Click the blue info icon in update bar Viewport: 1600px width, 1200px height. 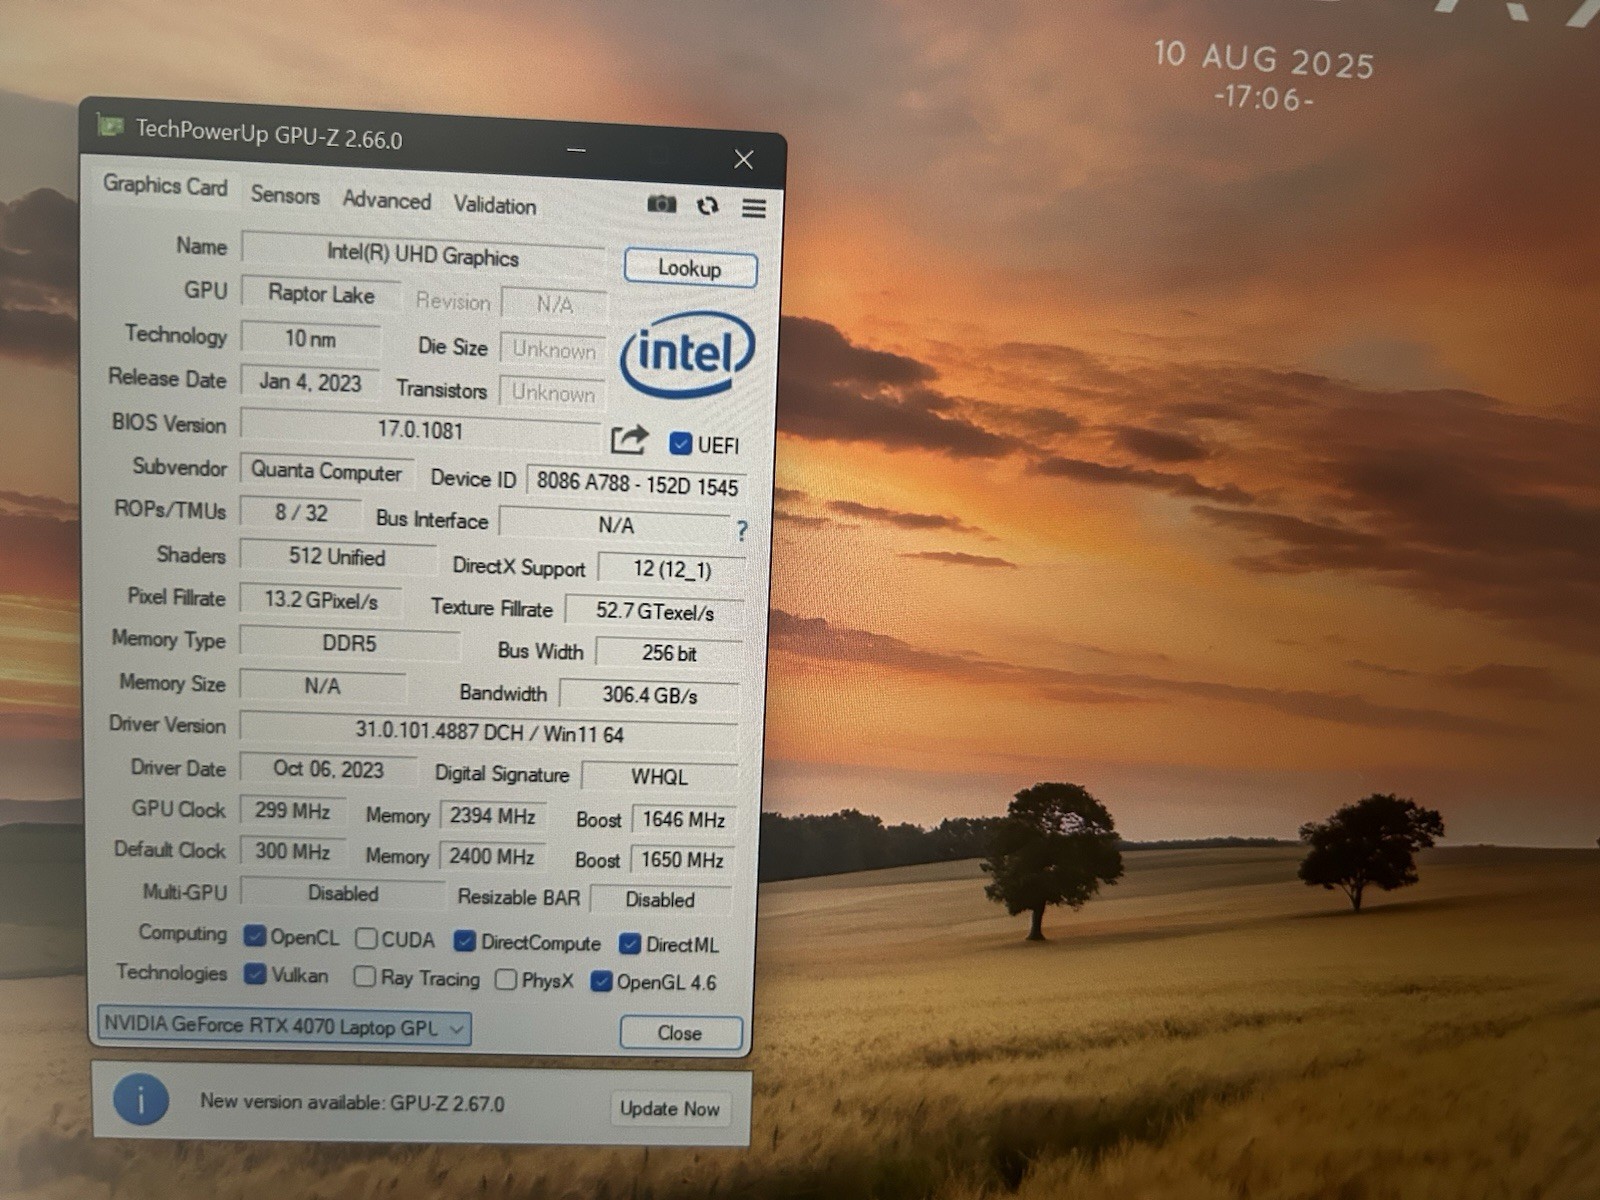coord(140,1099)
